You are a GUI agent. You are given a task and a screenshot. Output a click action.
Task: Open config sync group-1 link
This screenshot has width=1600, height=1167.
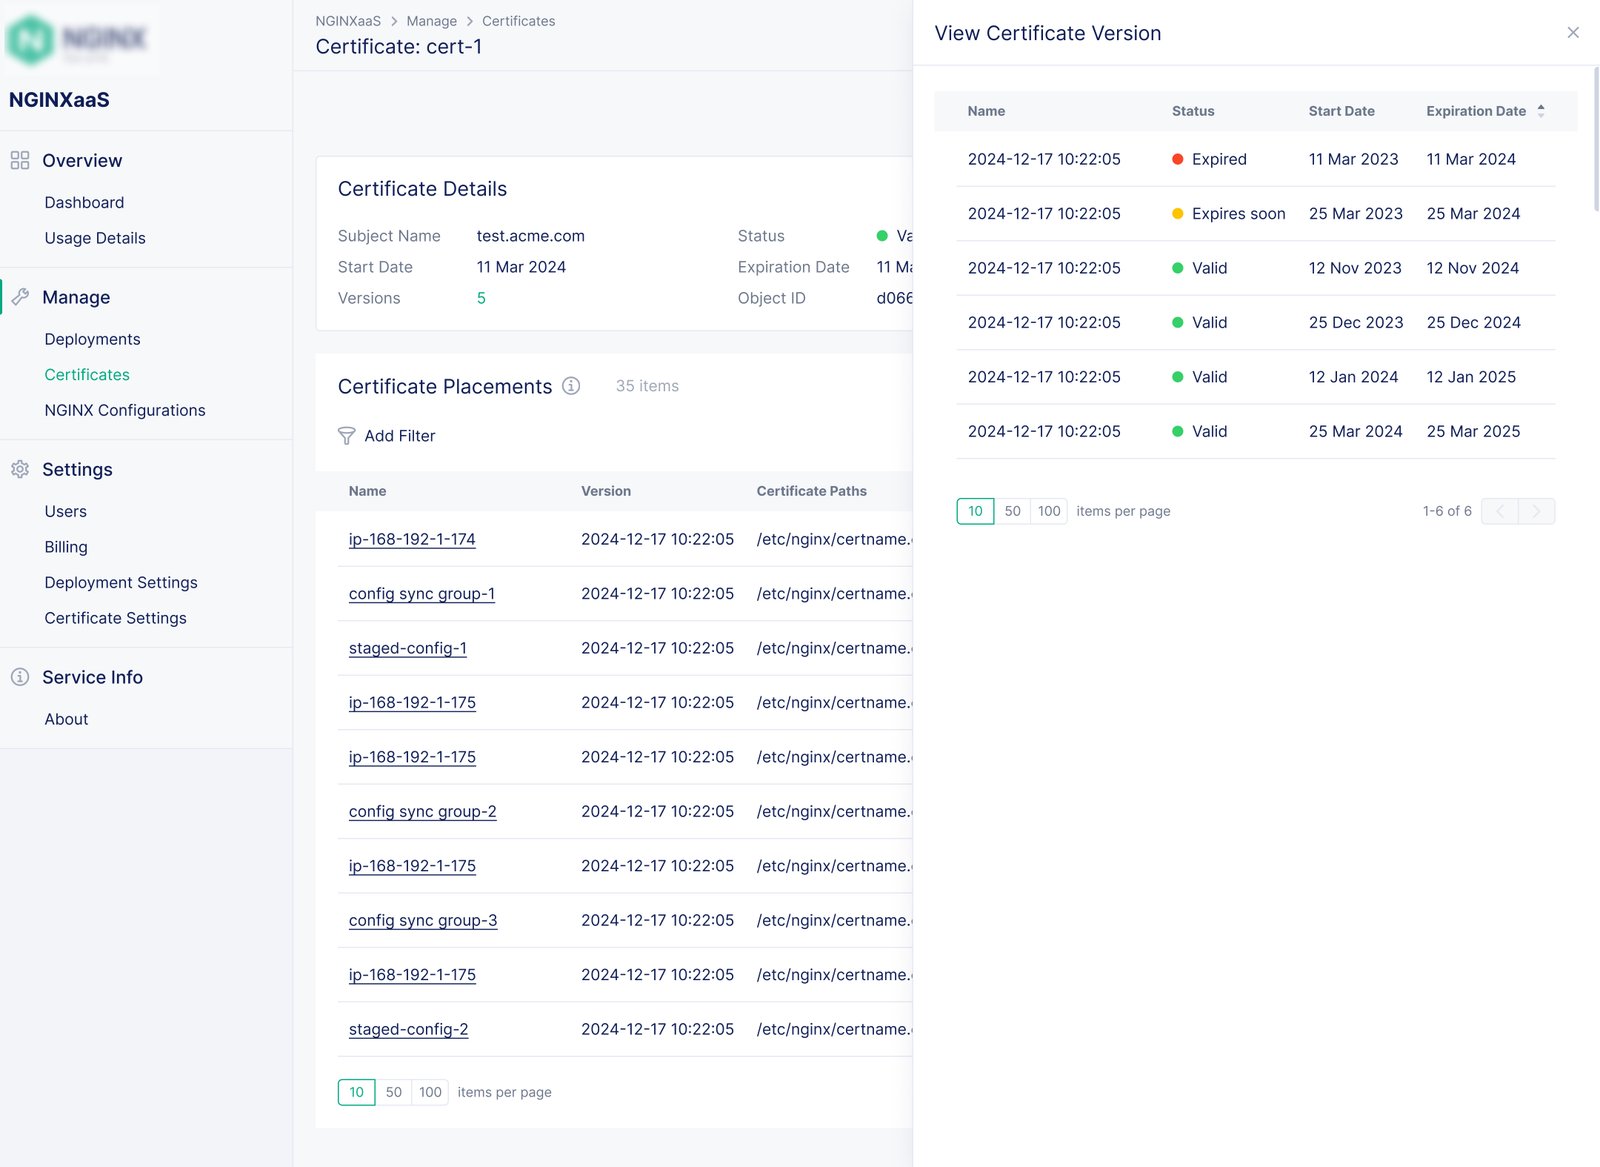tap(422, 594)
